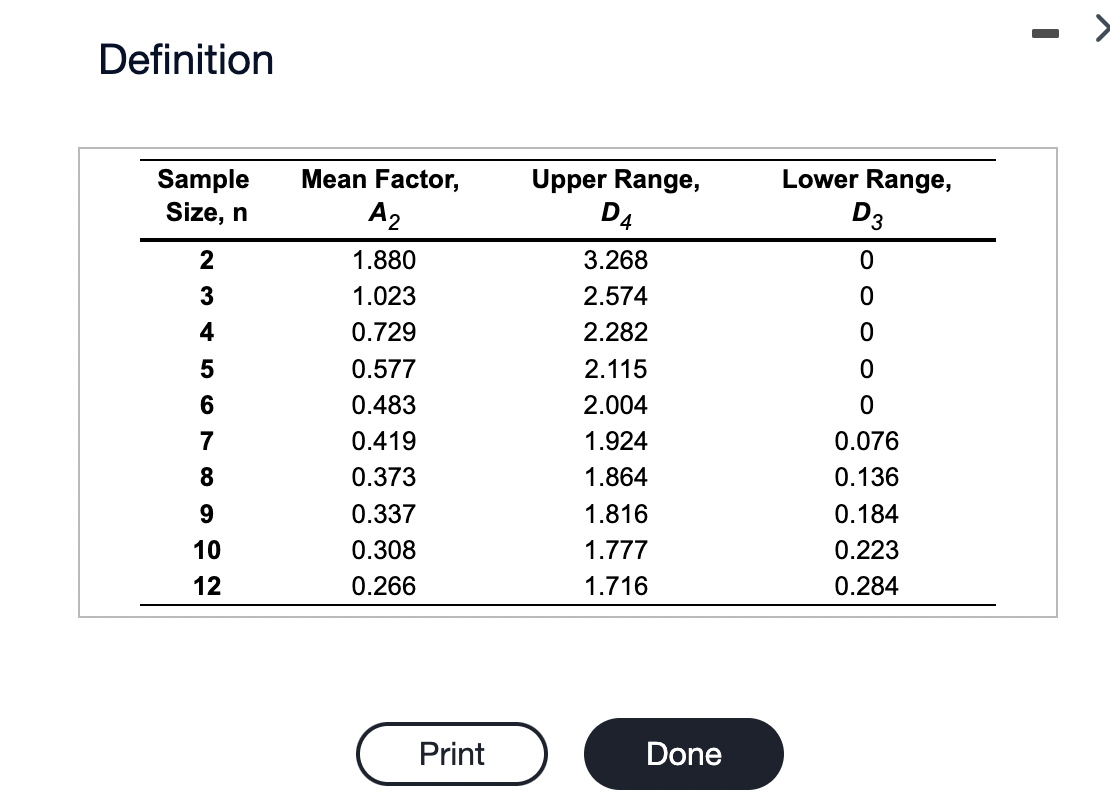Select the Definition heading

pos(186,60)
